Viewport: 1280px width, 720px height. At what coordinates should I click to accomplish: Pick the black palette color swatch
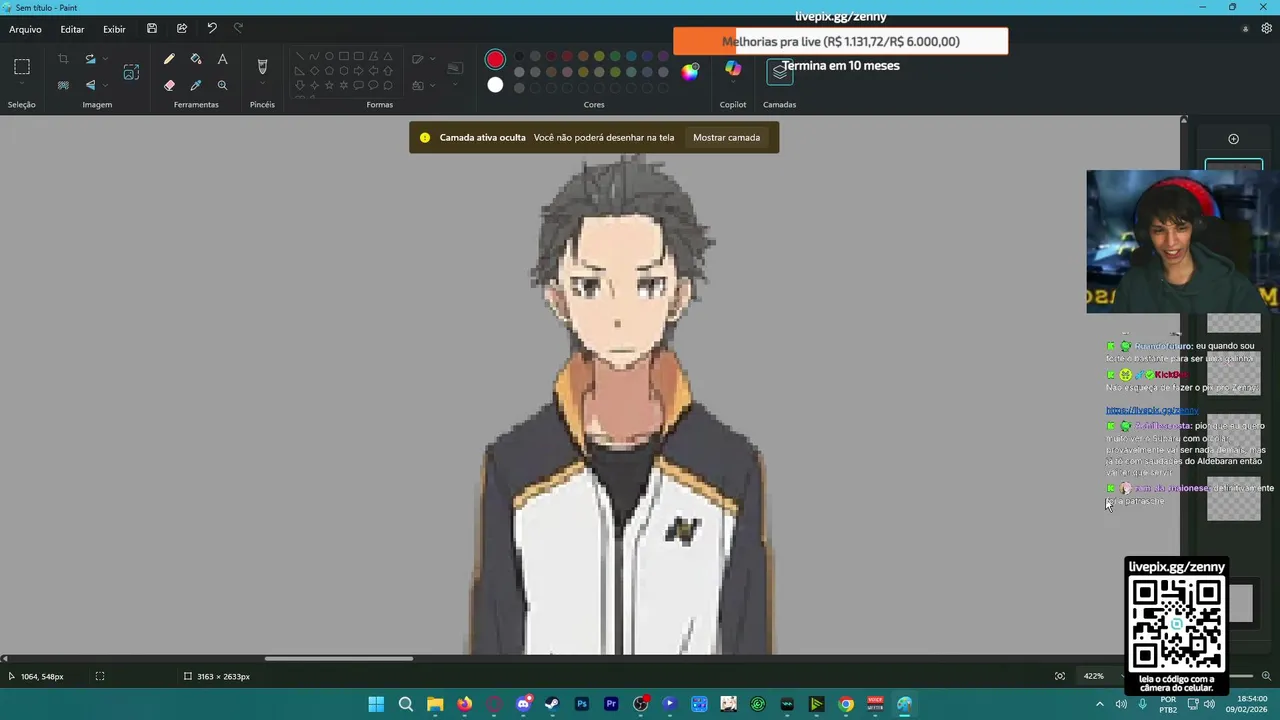point(519,56)
